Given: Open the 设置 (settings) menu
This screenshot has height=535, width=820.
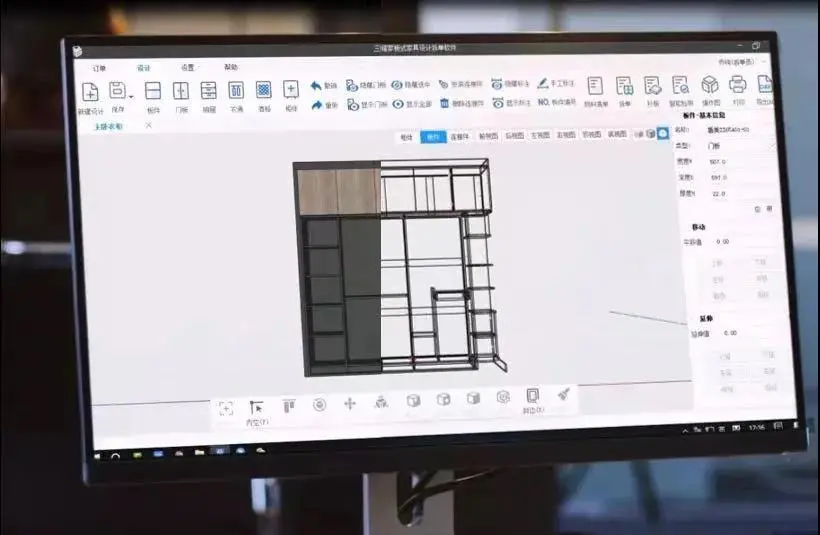Looking at the screenshot, I should (187, 67).
